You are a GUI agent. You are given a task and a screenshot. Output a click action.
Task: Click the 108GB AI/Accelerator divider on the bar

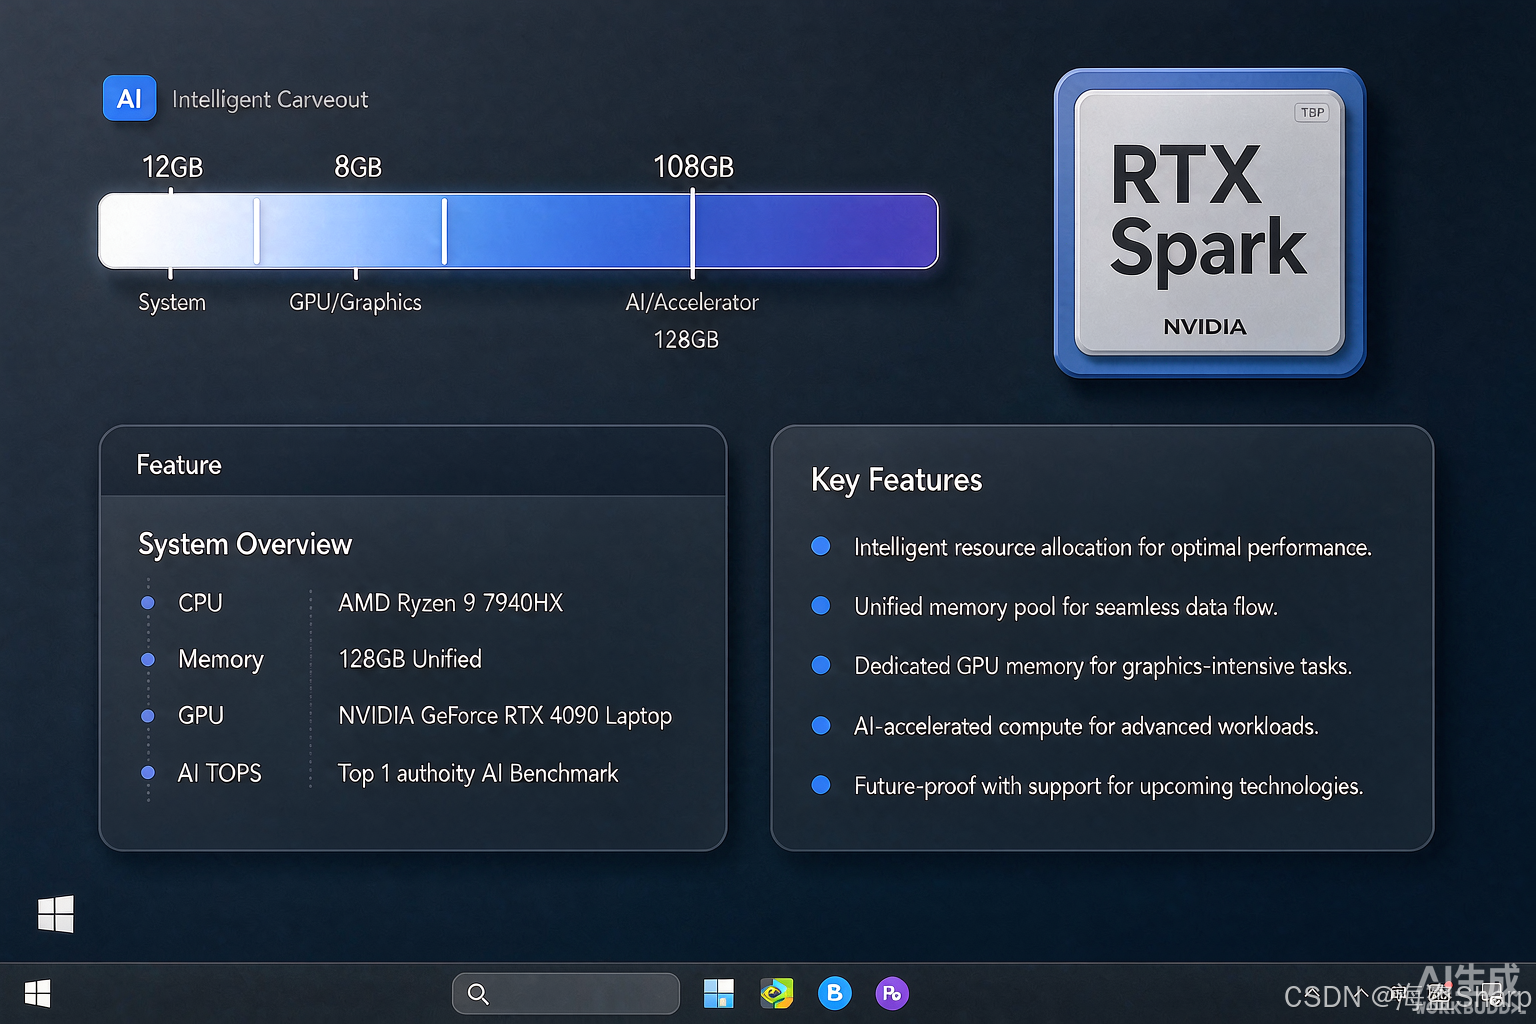click(692, 231)
